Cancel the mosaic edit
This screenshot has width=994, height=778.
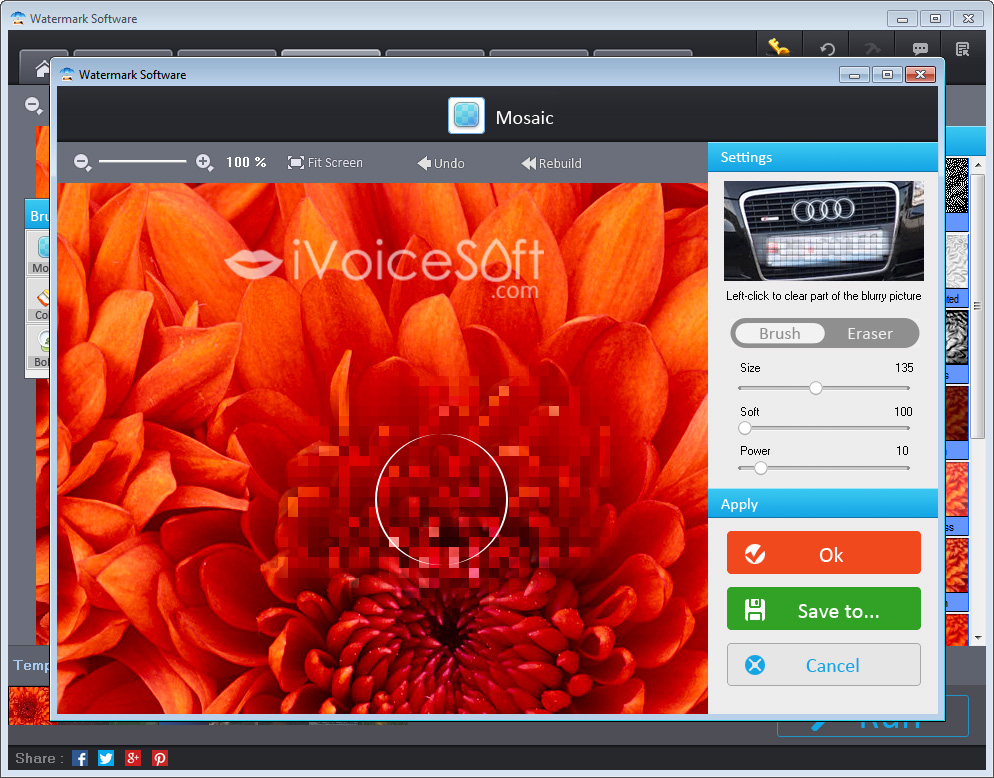(823, 665)
